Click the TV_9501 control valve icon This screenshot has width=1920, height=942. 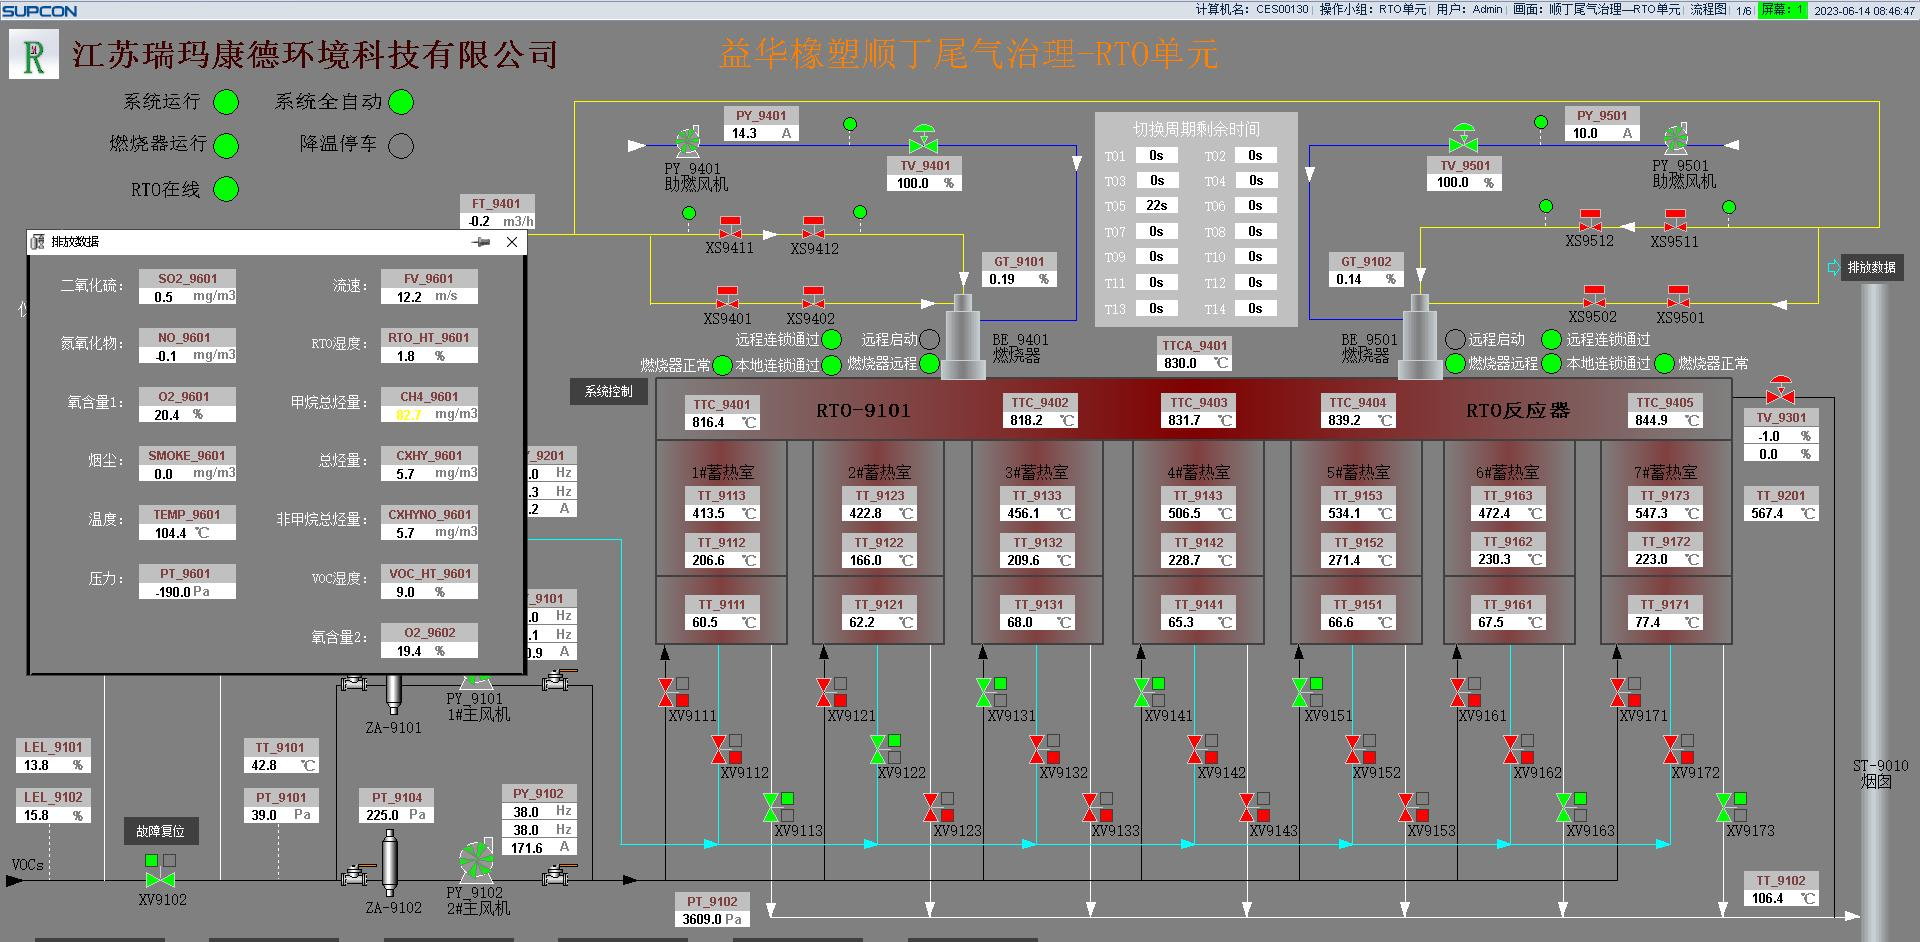point(1464,140)
